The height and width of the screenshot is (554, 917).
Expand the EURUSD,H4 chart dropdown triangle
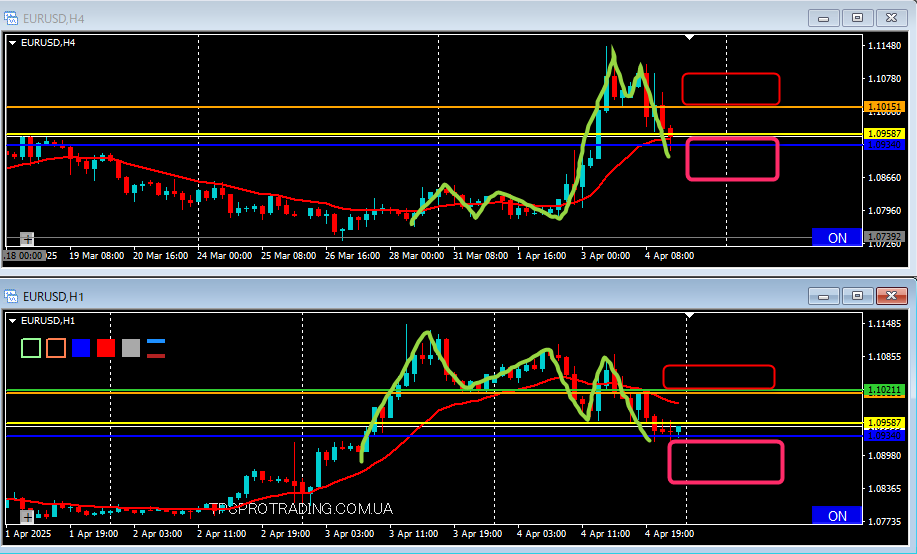tap(13, 42)
